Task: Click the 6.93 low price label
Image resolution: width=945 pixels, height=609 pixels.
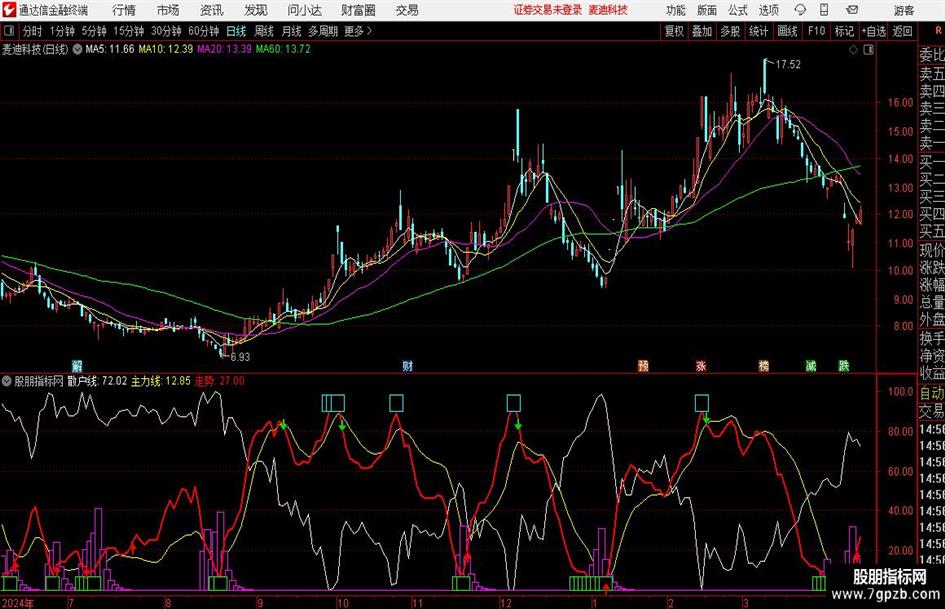Action: [240, 357]
